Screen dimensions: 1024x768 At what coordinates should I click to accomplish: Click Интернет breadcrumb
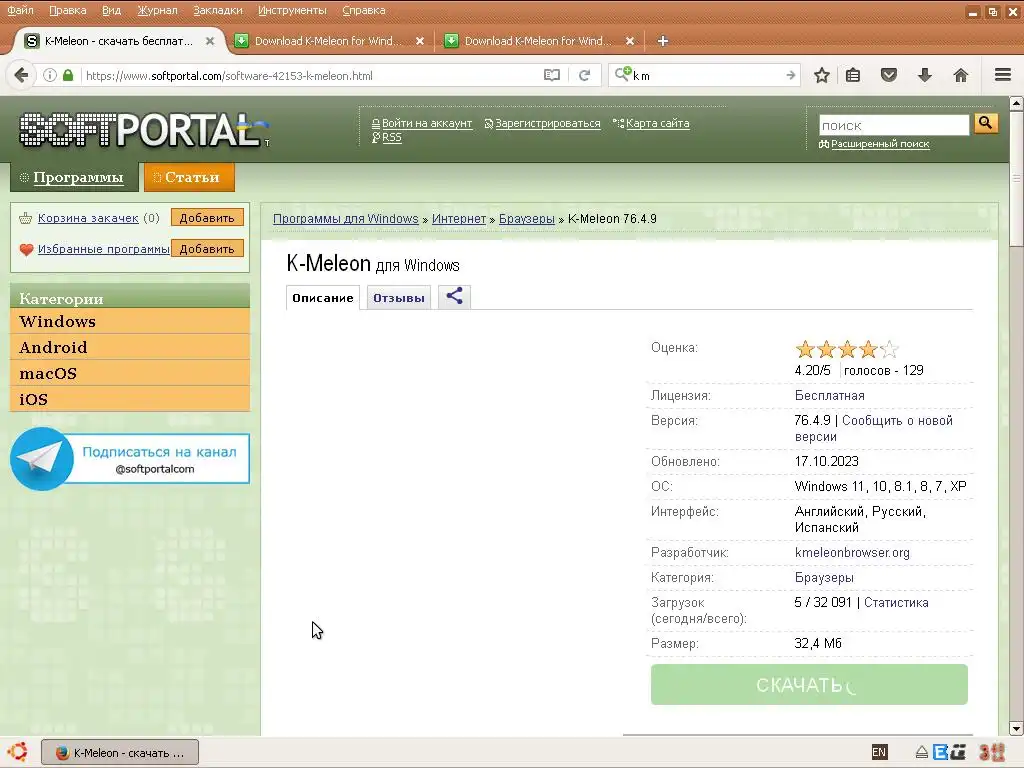click(458, 219)
